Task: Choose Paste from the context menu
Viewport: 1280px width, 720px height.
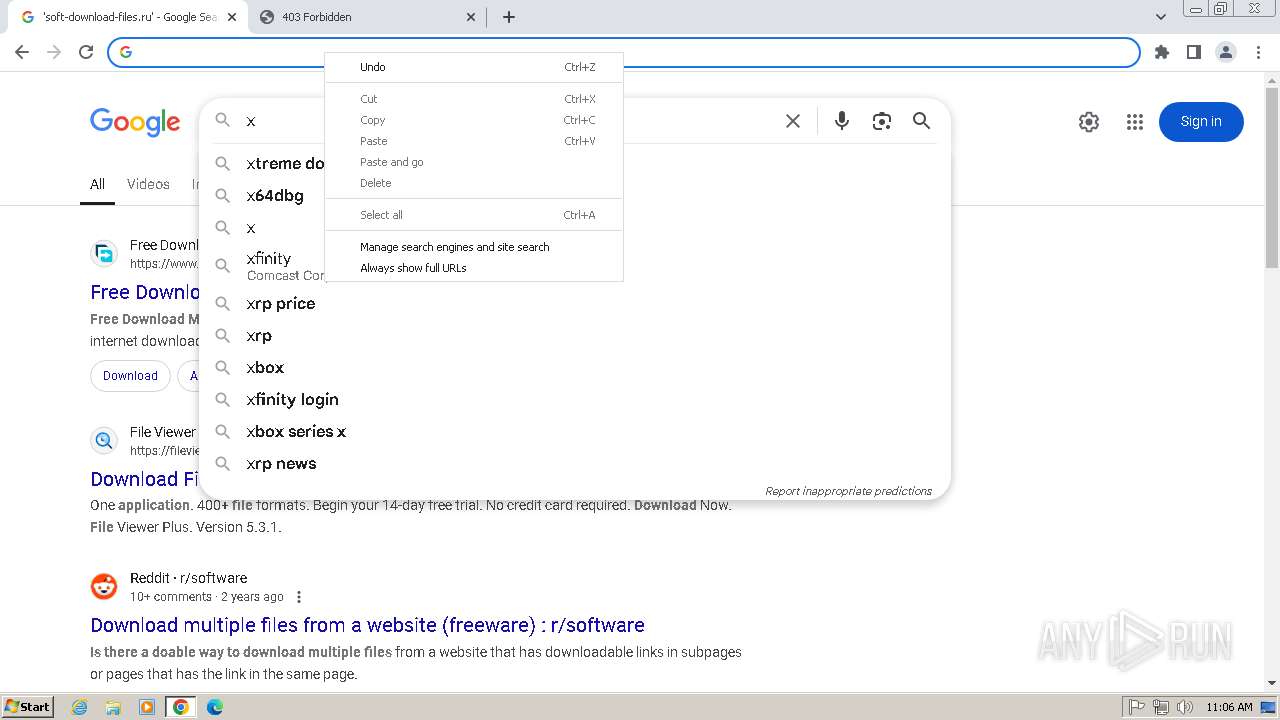Action: tap(474, 141)
